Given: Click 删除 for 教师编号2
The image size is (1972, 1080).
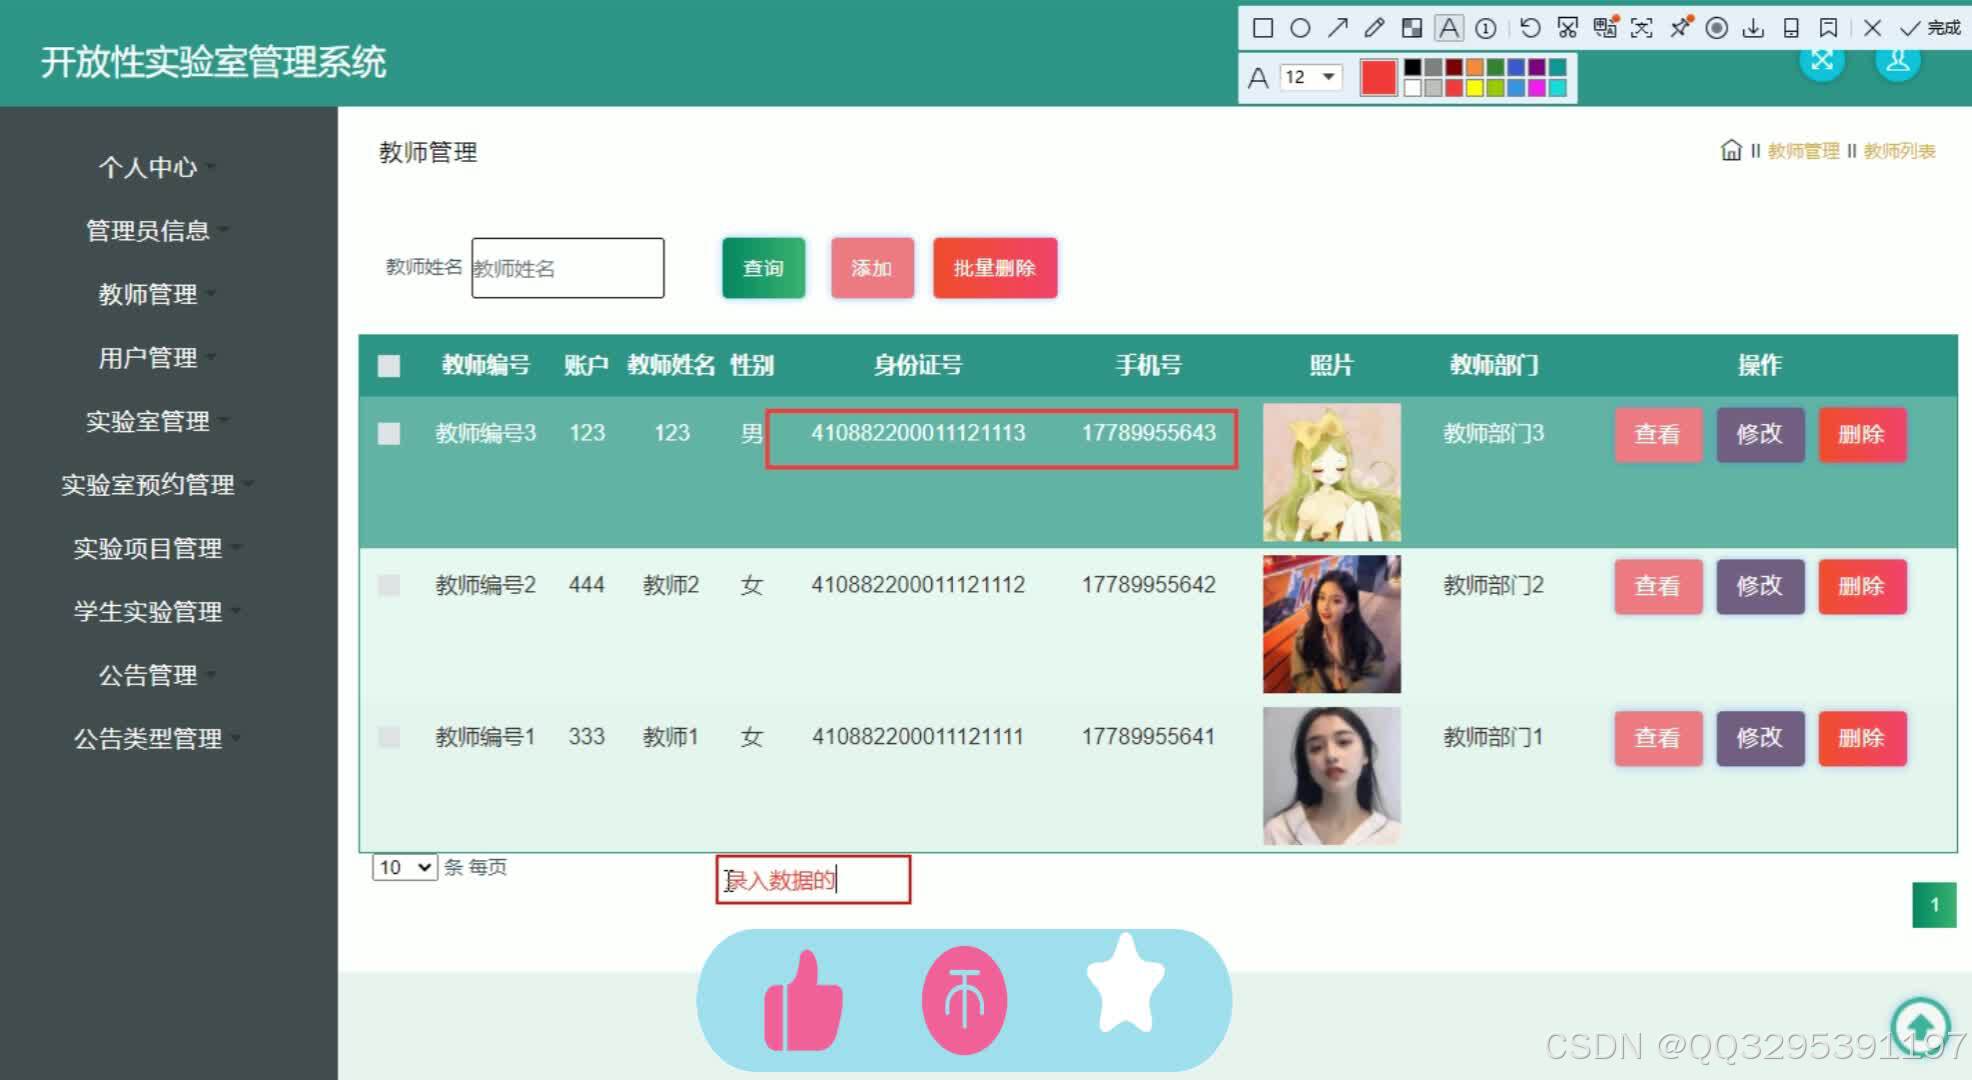Looking at the screenshot, I should coord(1862,586).
